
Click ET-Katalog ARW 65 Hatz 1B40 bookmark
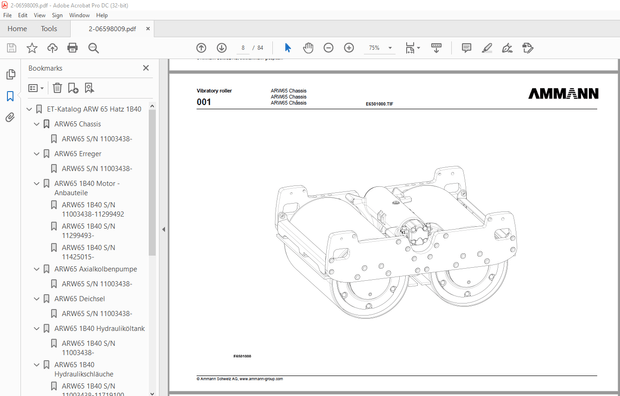click(94, 109)
